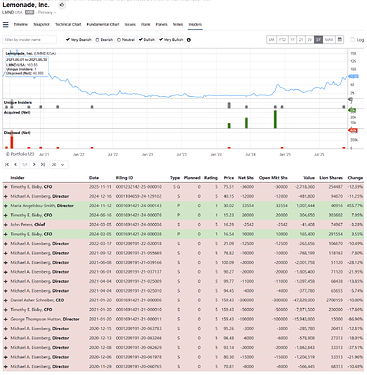Sort table by the Net Shs header
Image resolution: width=367 pixels, height=375 pixels.
click(246, 178)
